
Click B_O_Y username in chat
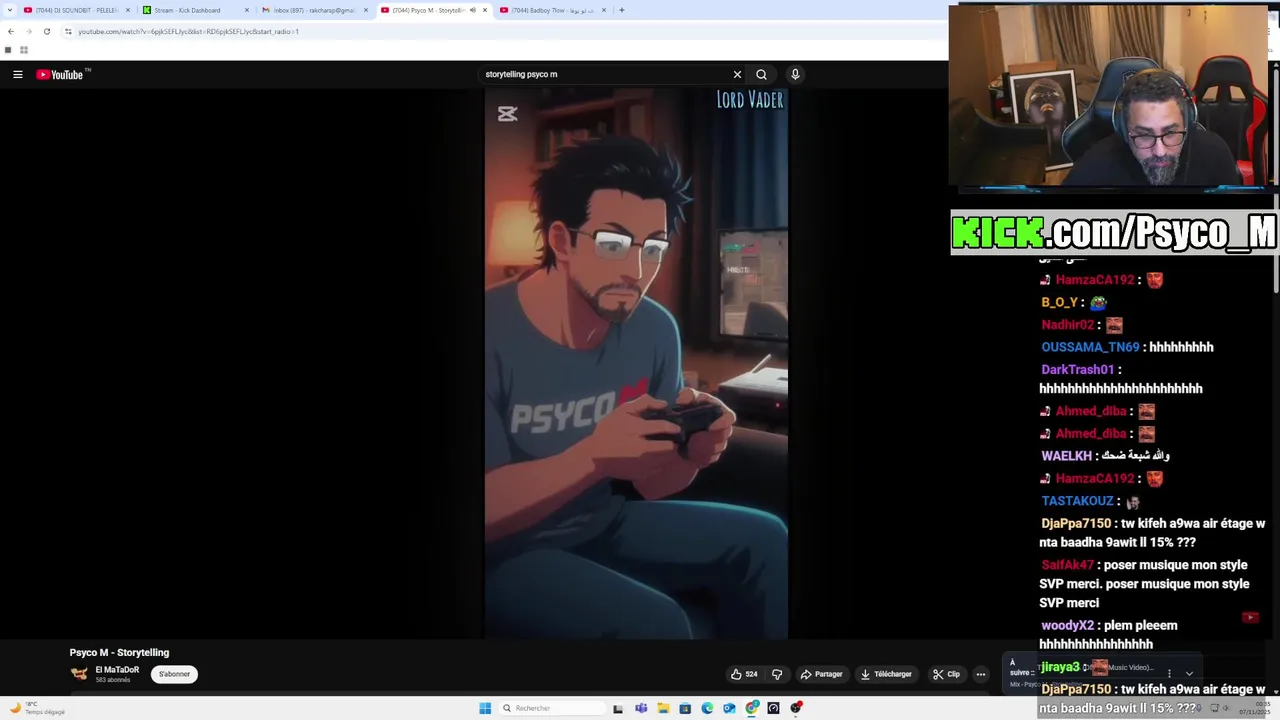click(1059, 302)
